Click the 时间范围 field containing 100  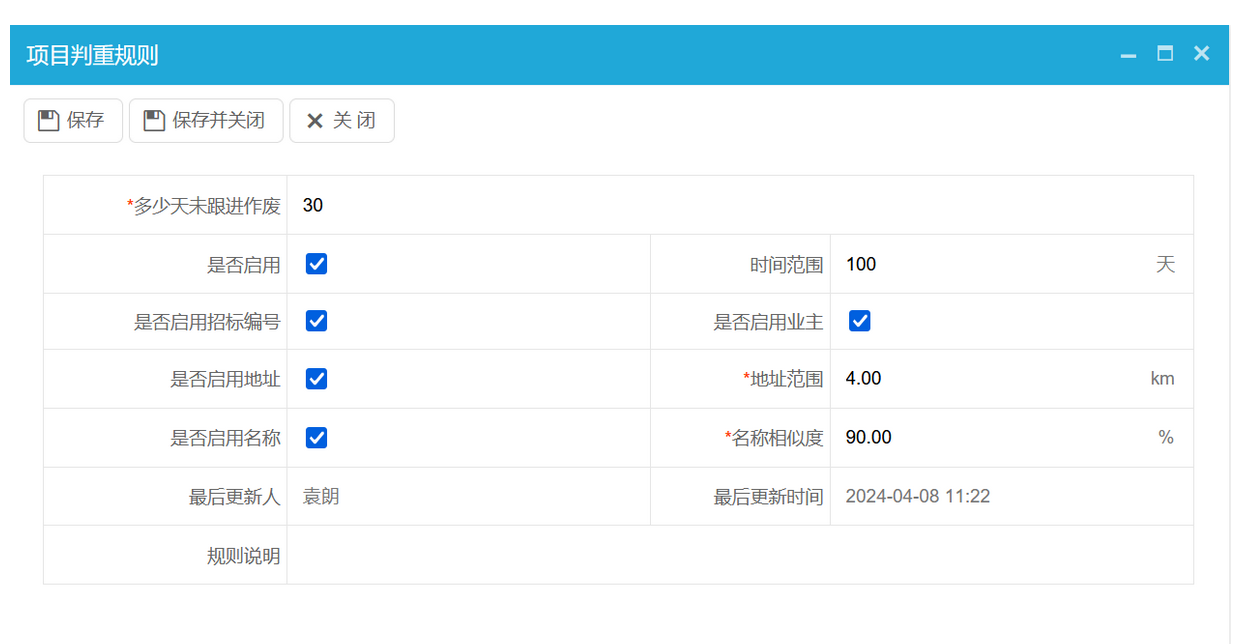click(x=950, y=263)
